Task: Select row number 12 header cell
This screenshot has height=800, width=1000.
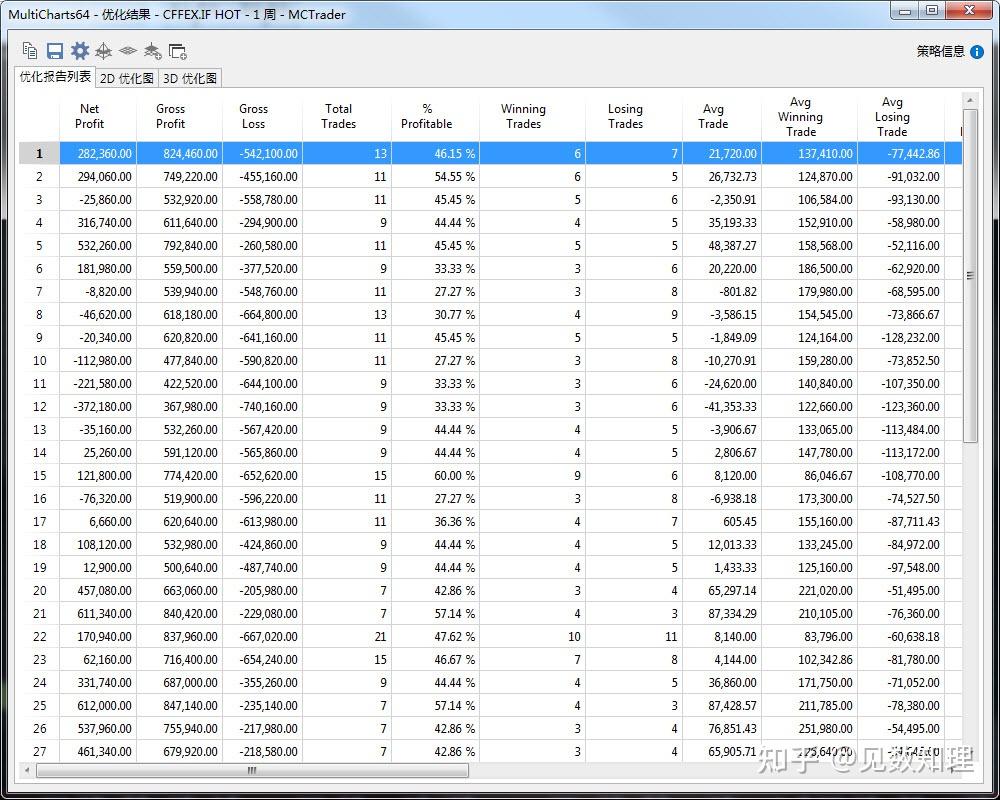Action: [x=39, y=406]
